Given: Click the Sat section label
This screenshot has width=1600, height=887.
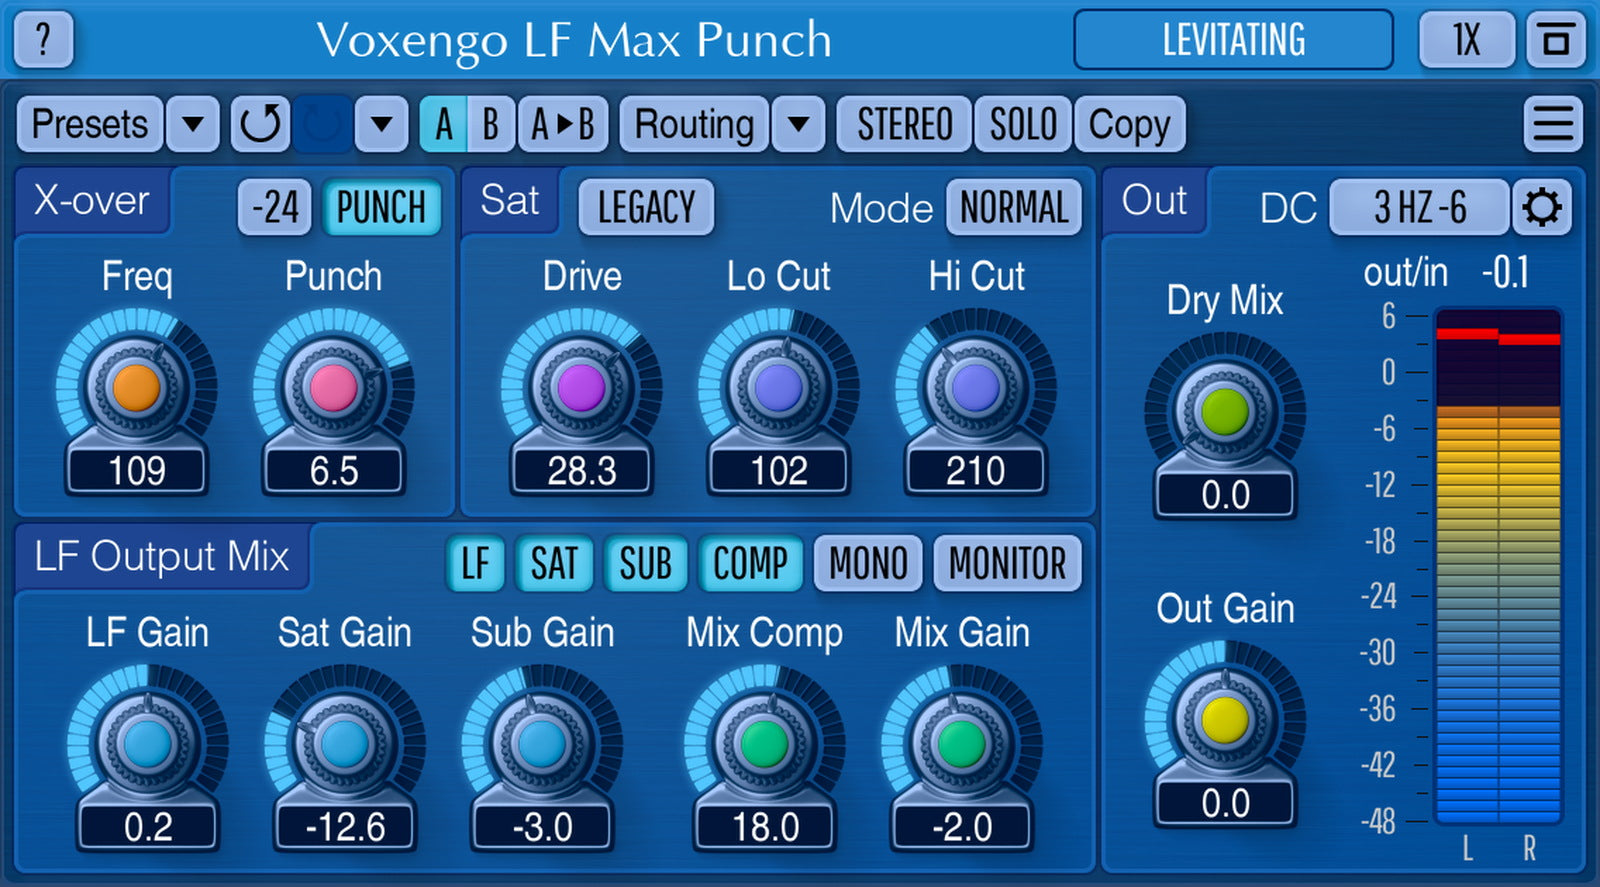Looking at the screenshot, I should 510,200.
